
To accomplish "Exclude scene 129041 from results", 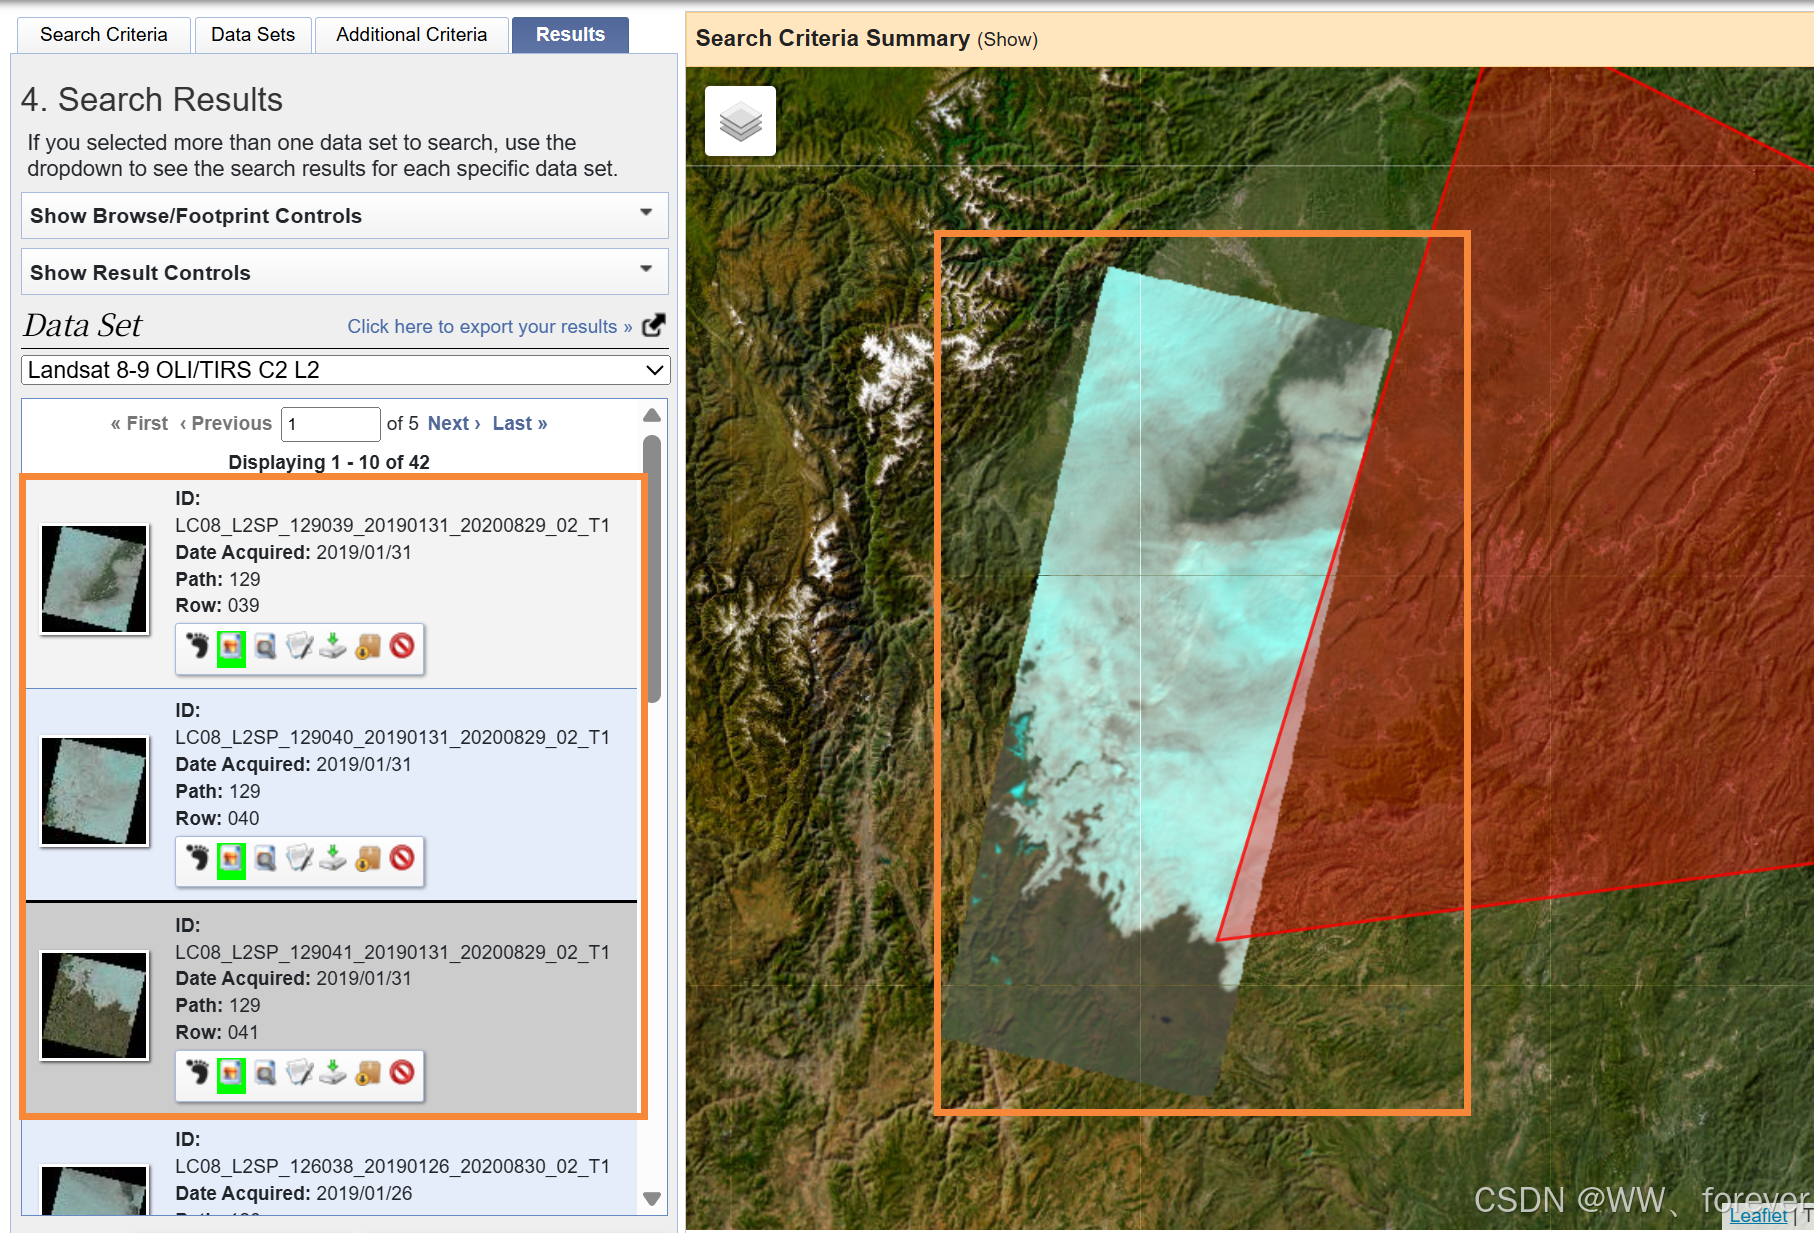I will pyautogui.click(x=402, y=1074).
